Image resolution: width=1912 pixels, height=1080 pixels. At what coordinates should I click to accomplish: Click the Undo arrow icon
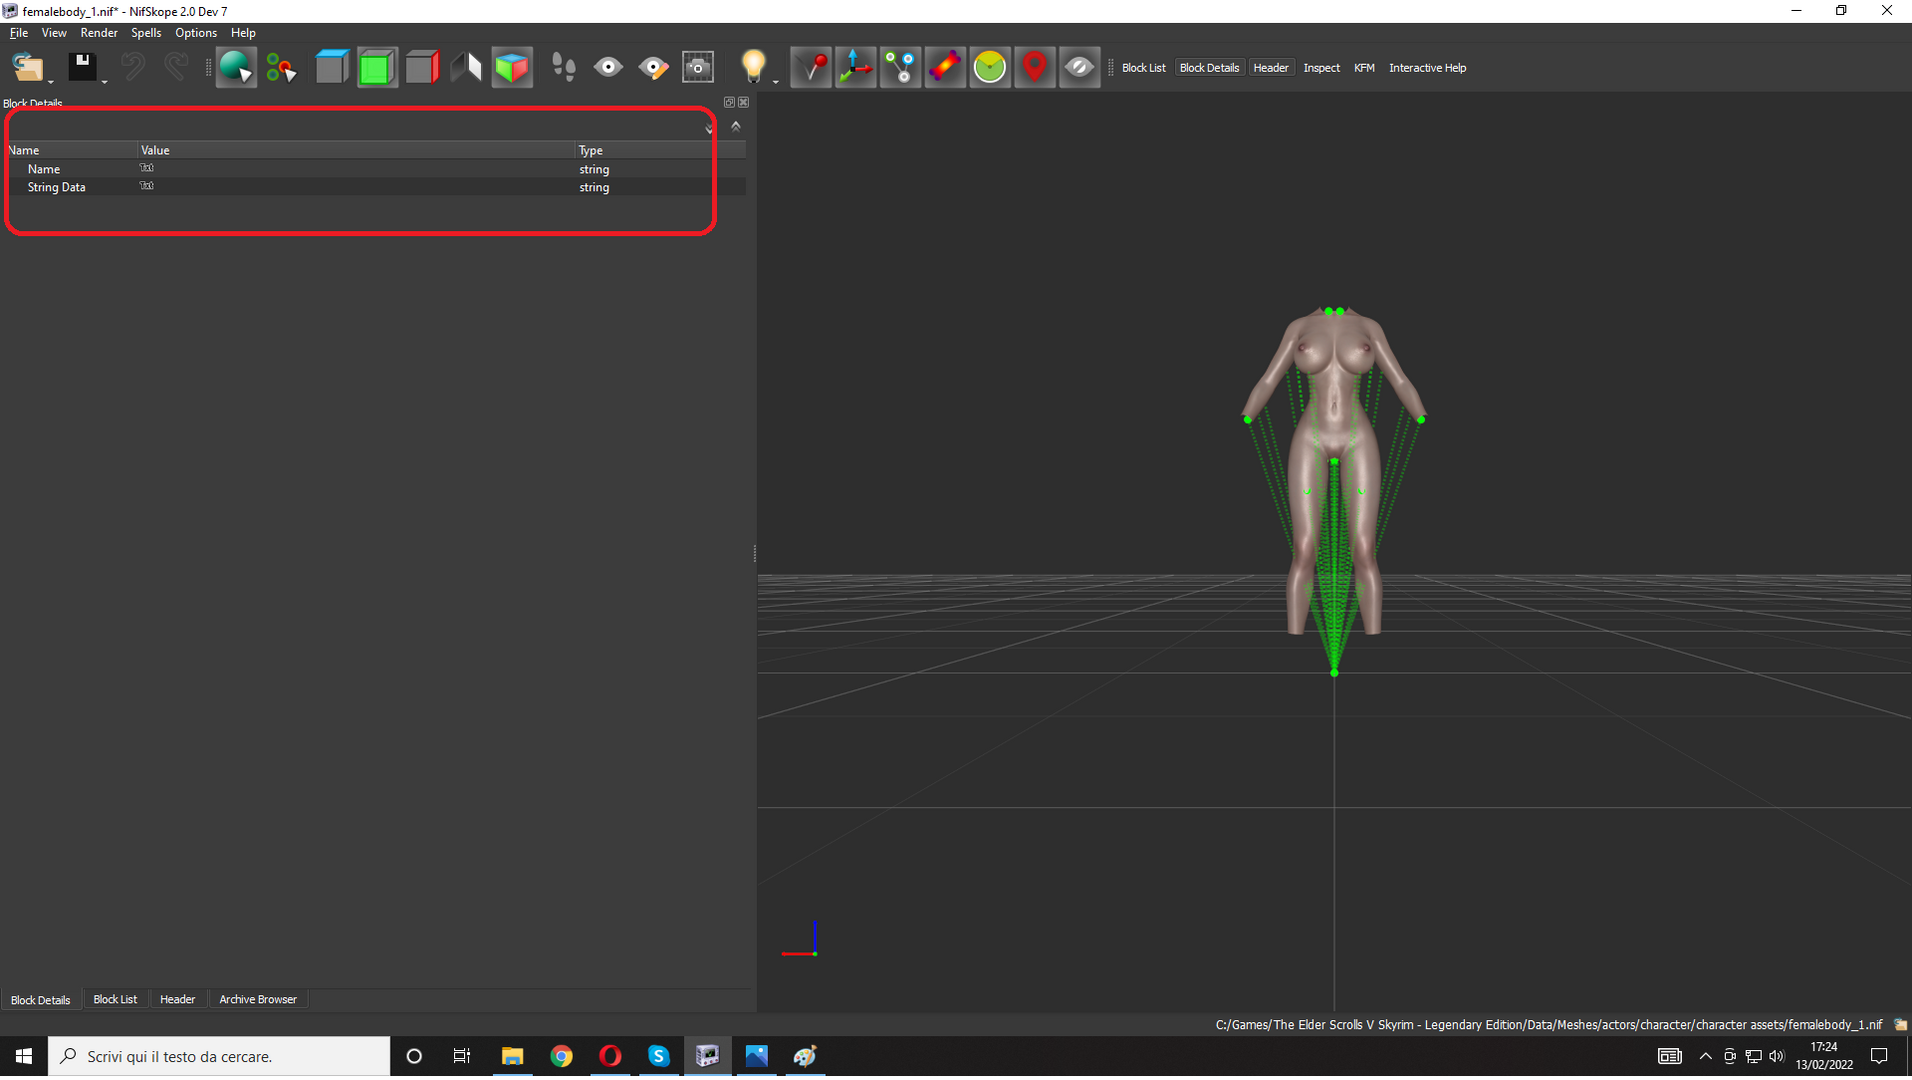tap(132, 68)
